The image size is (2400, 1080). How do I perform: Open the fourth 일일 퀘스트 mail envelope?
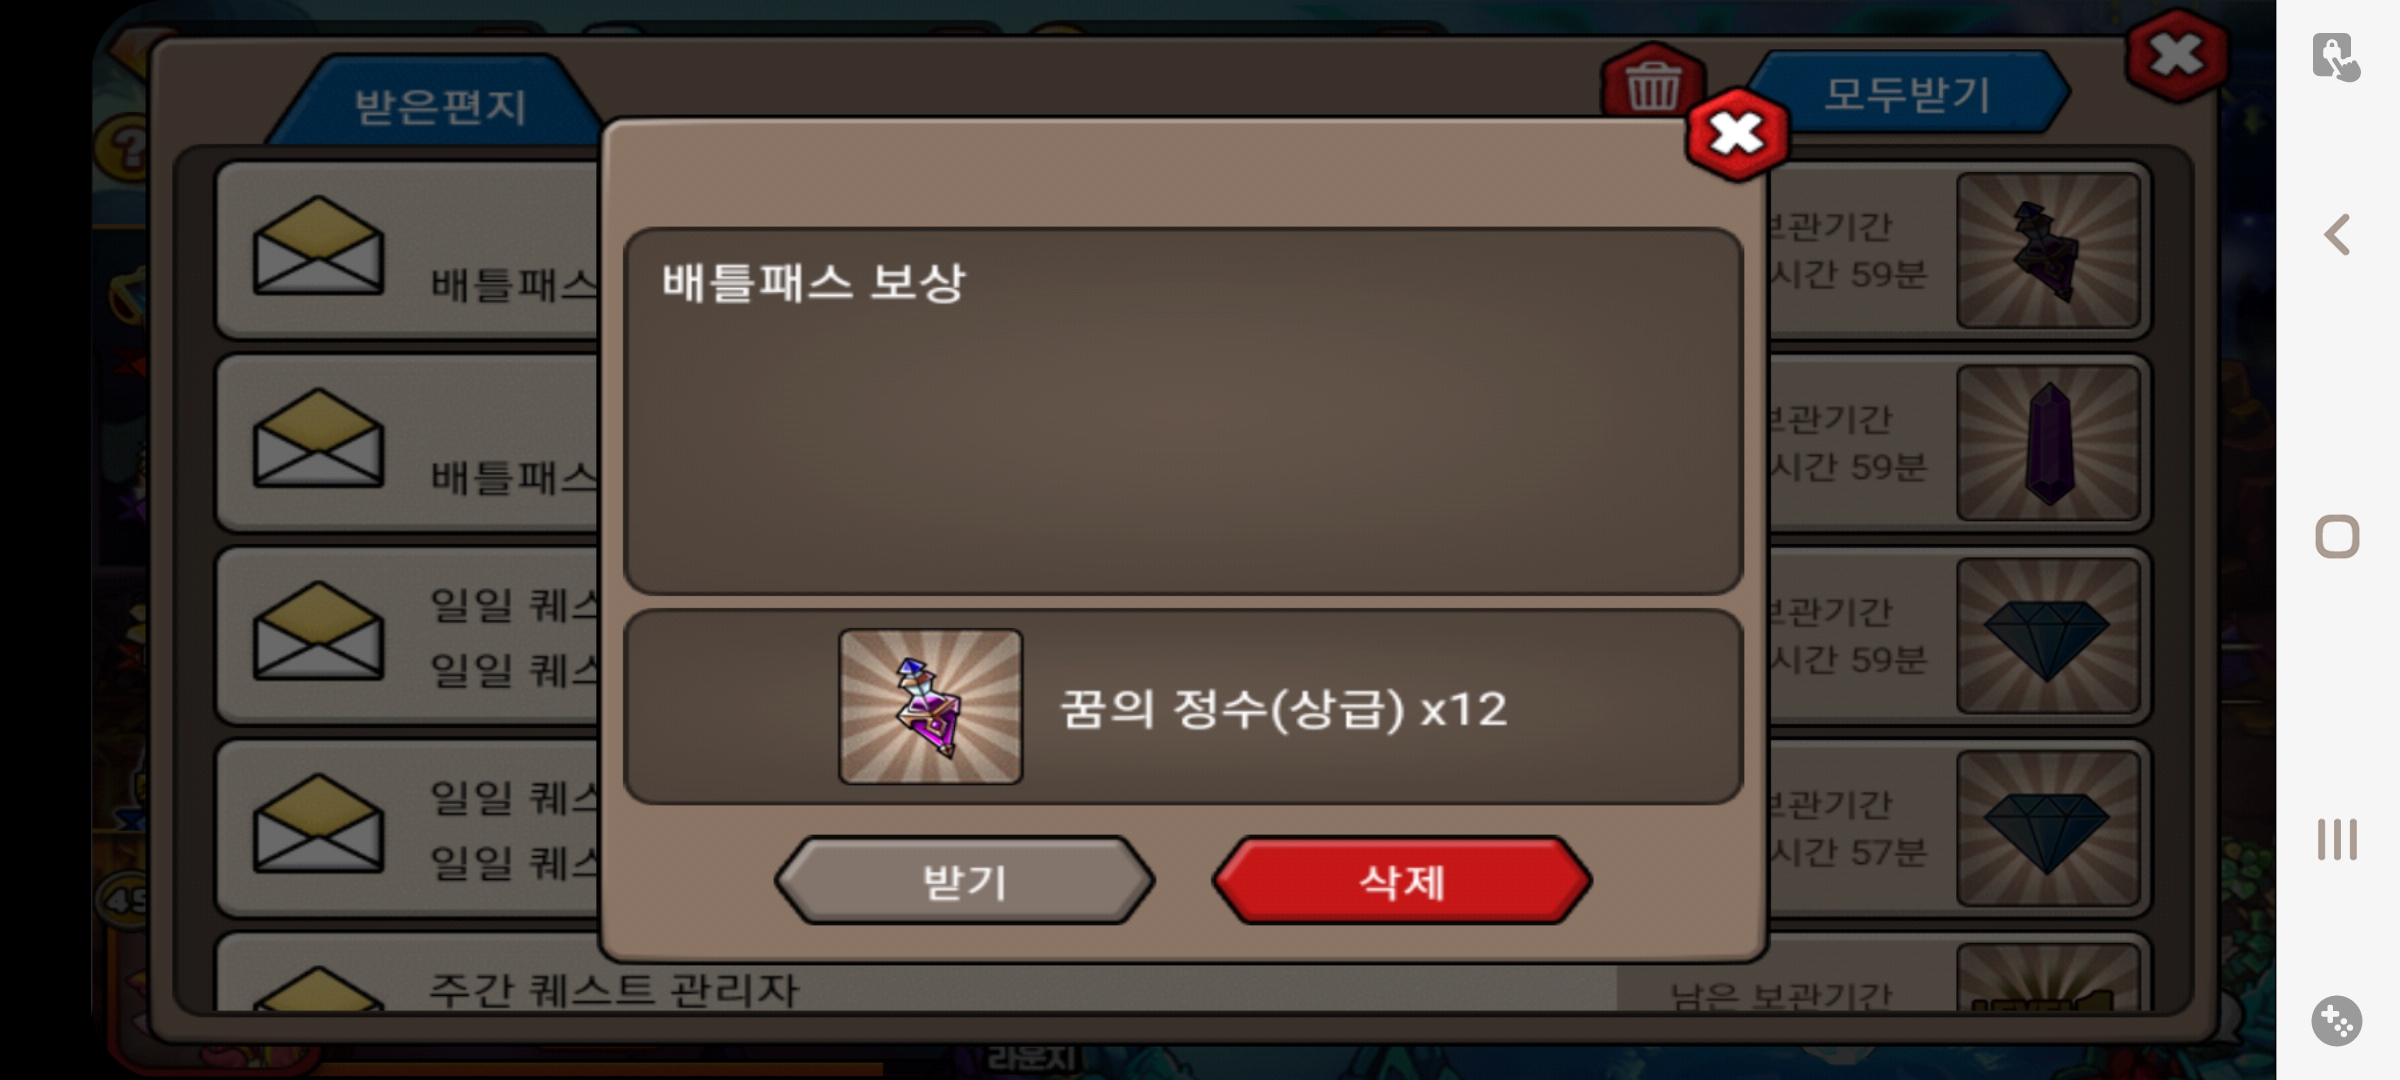coord(318,823)
